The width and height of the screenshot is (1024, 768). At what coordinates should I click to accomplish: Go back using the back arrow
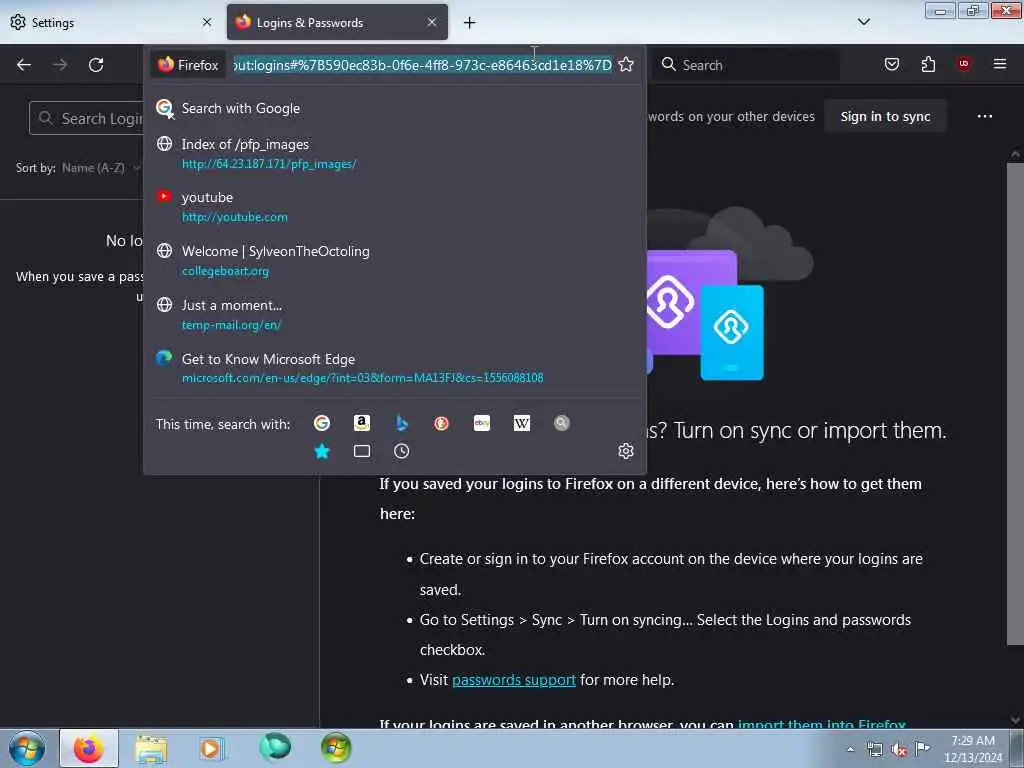(24, 65)
